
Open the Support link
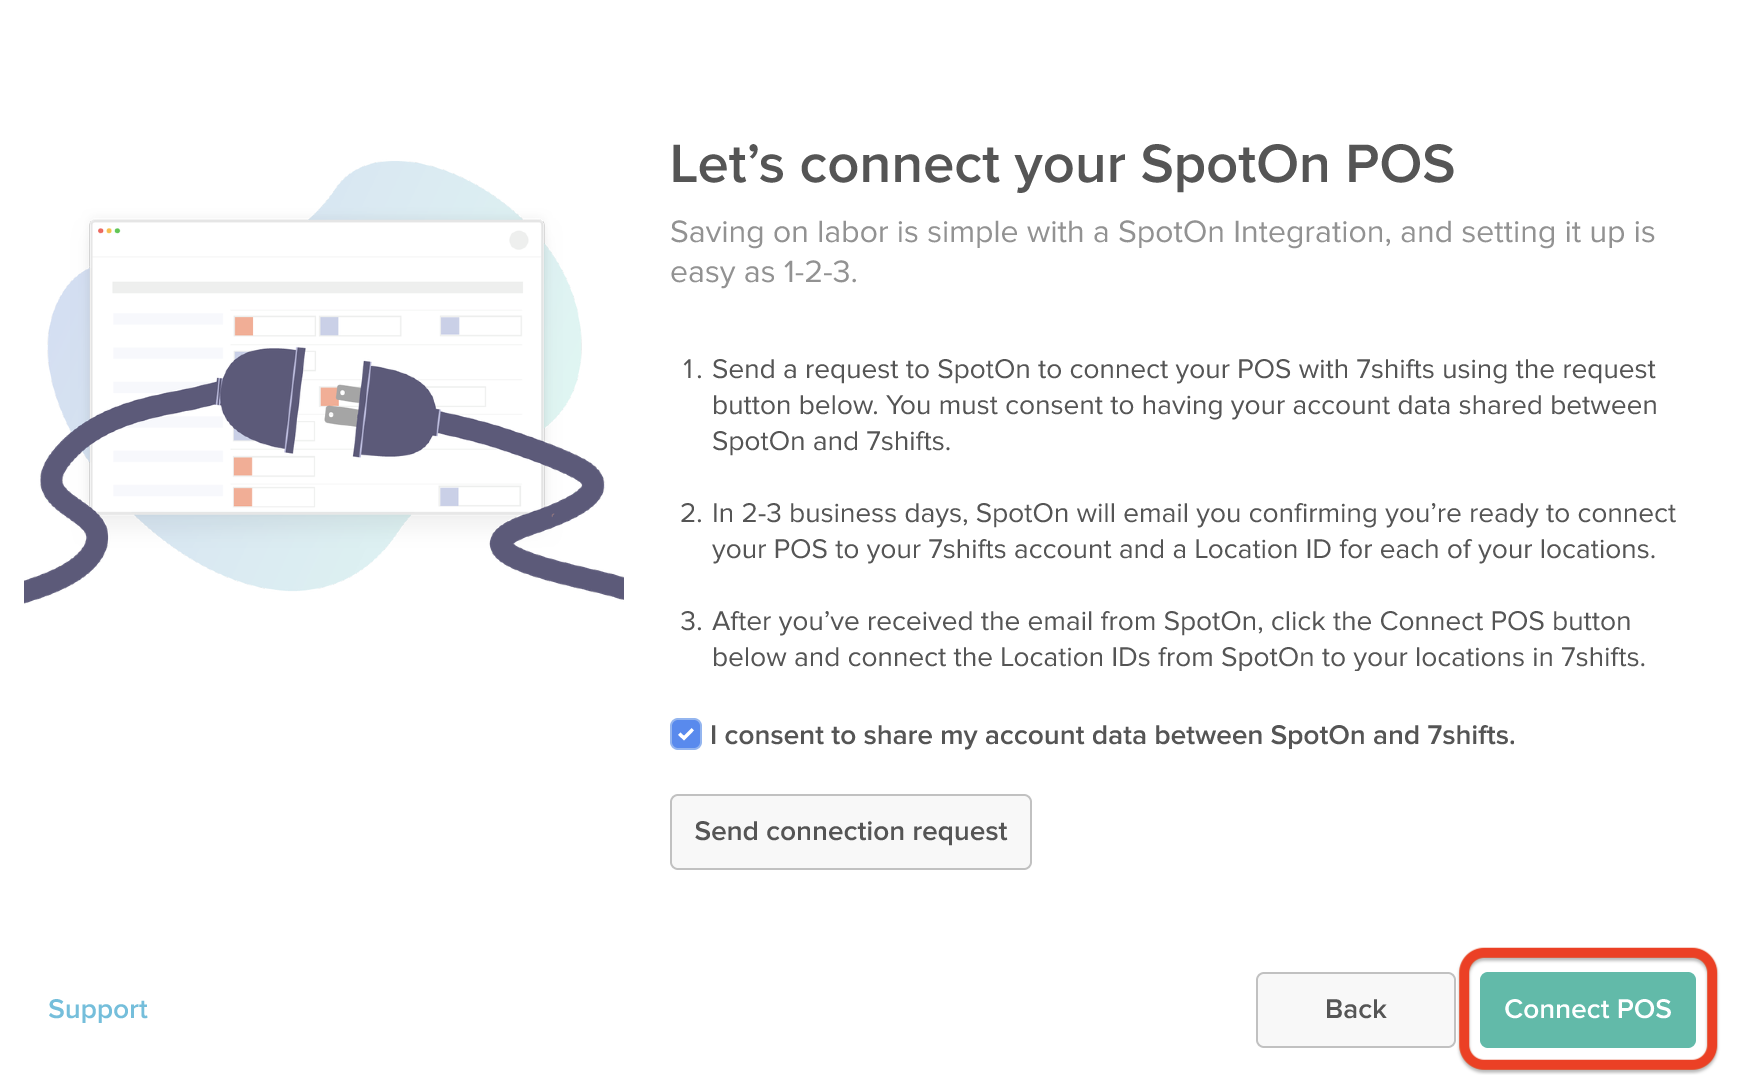tap(97, 1009)
